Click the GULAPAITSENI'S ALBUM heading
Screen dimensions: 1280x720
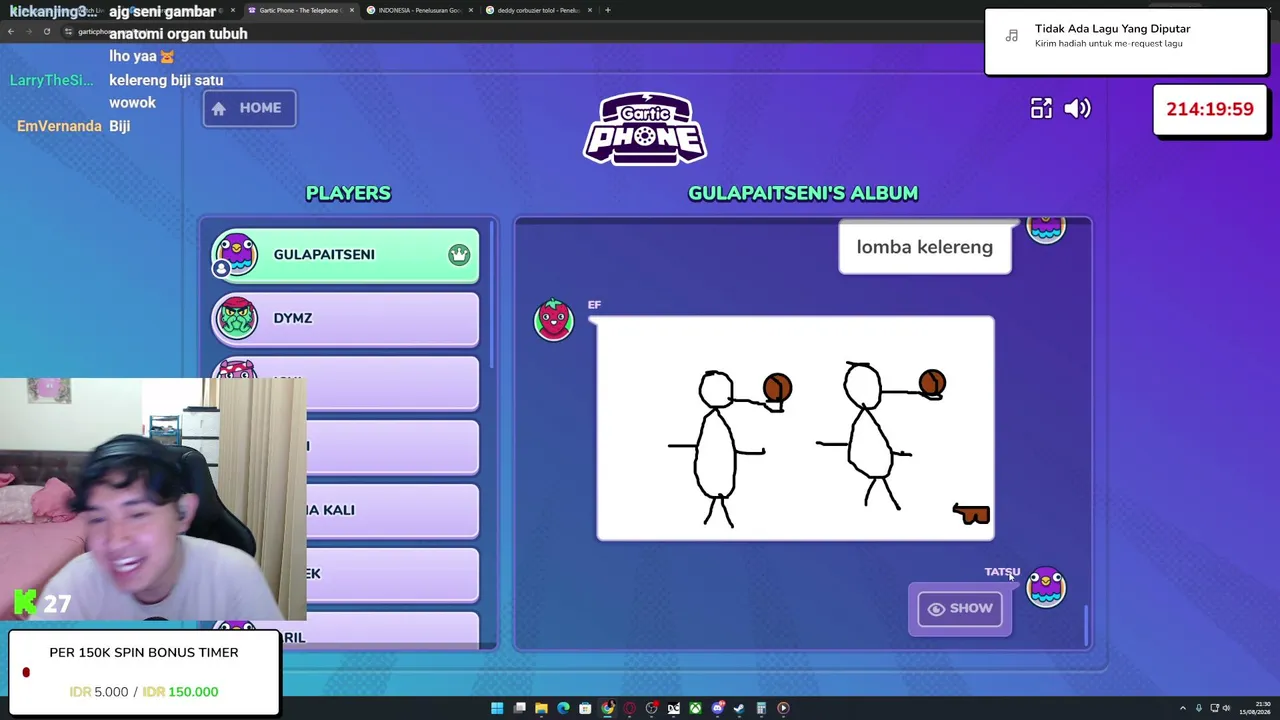pyautogui.click(x=803, y=193)
